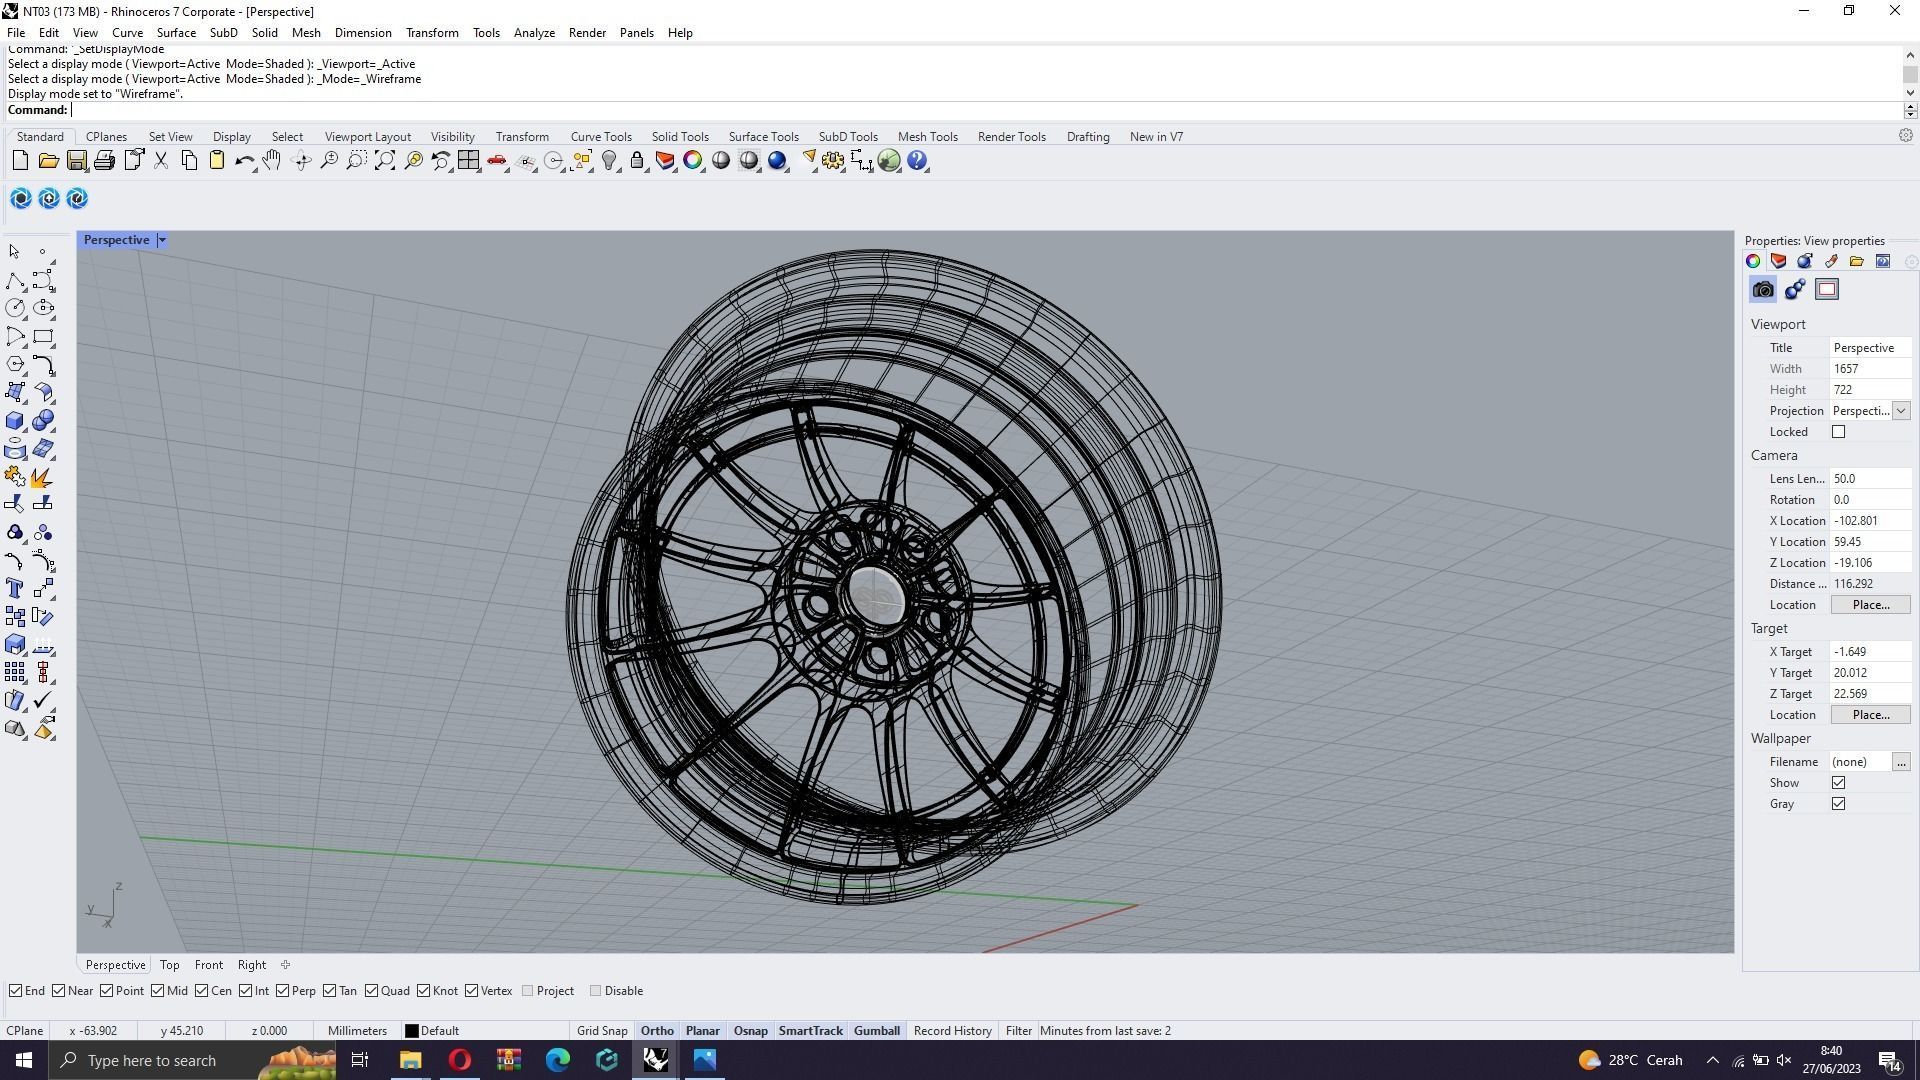Select the Pan hand tool

coord(272,161)
